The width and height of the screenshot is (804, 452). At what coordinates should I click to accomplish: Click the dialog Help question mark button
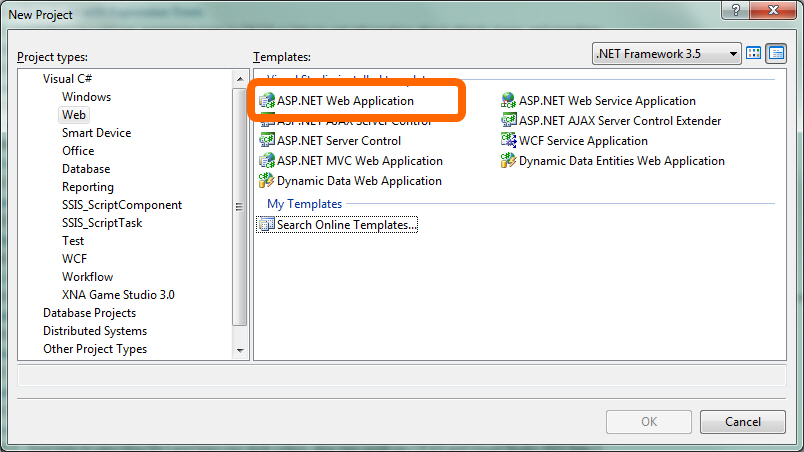pos(735,10)
